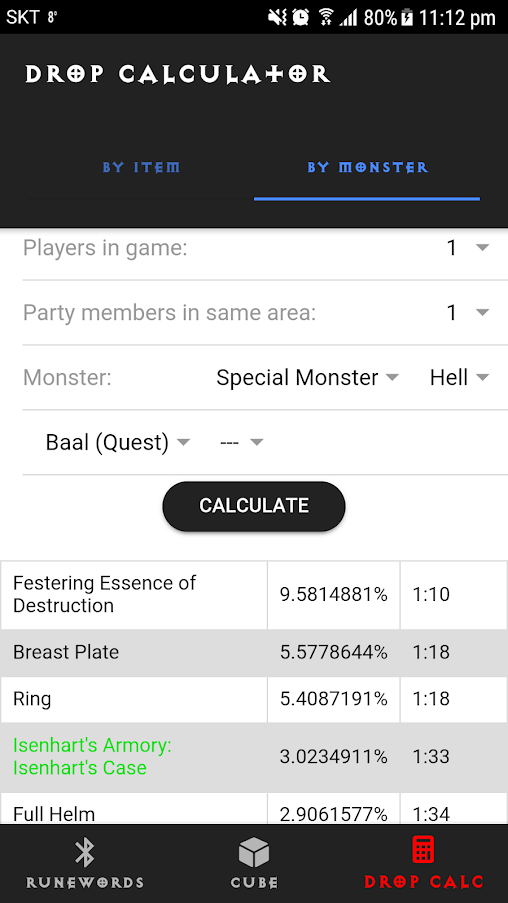The height and width of the screenshot is (903, 508).
Task: Tap the cellular signal strength icon
Action: [x=348, y=17]
